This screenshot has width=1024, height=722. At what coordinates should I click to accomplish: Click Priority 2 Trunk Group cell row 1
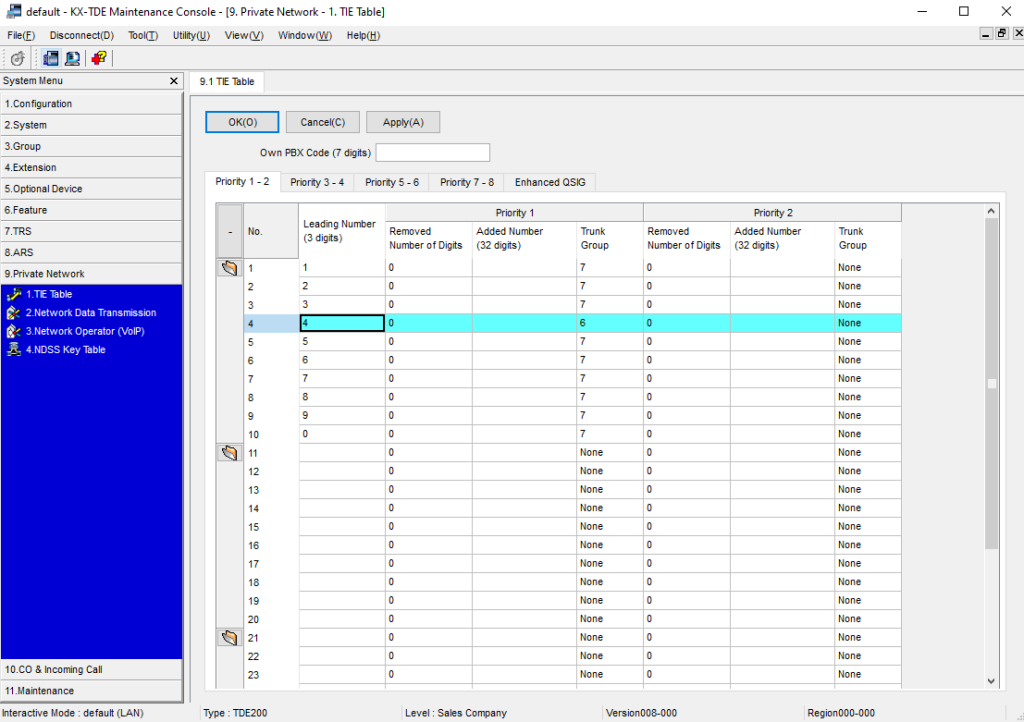[x=868, y=268]
